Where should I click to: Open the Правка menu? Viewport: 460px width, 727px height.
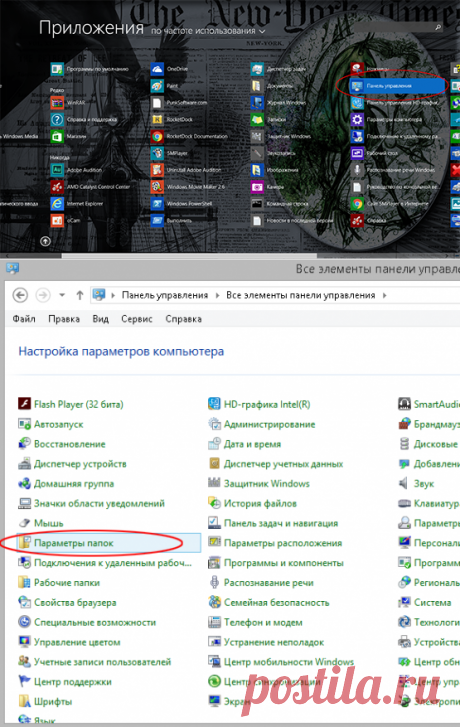click(64, 319)
